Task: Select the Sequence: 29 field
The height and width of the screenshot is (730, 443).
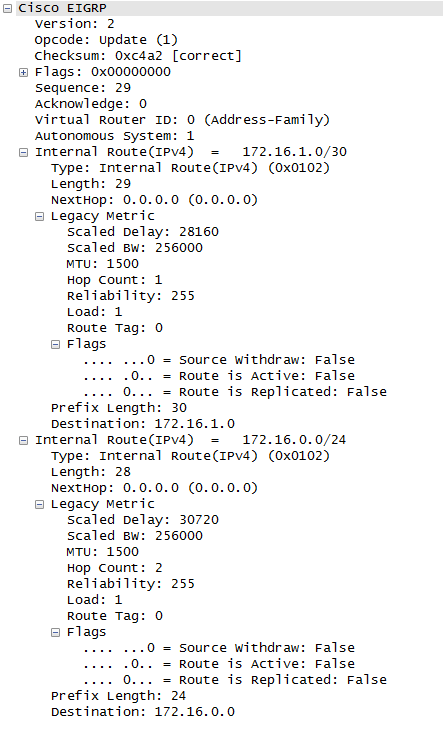Action: [x=83, y=88]
